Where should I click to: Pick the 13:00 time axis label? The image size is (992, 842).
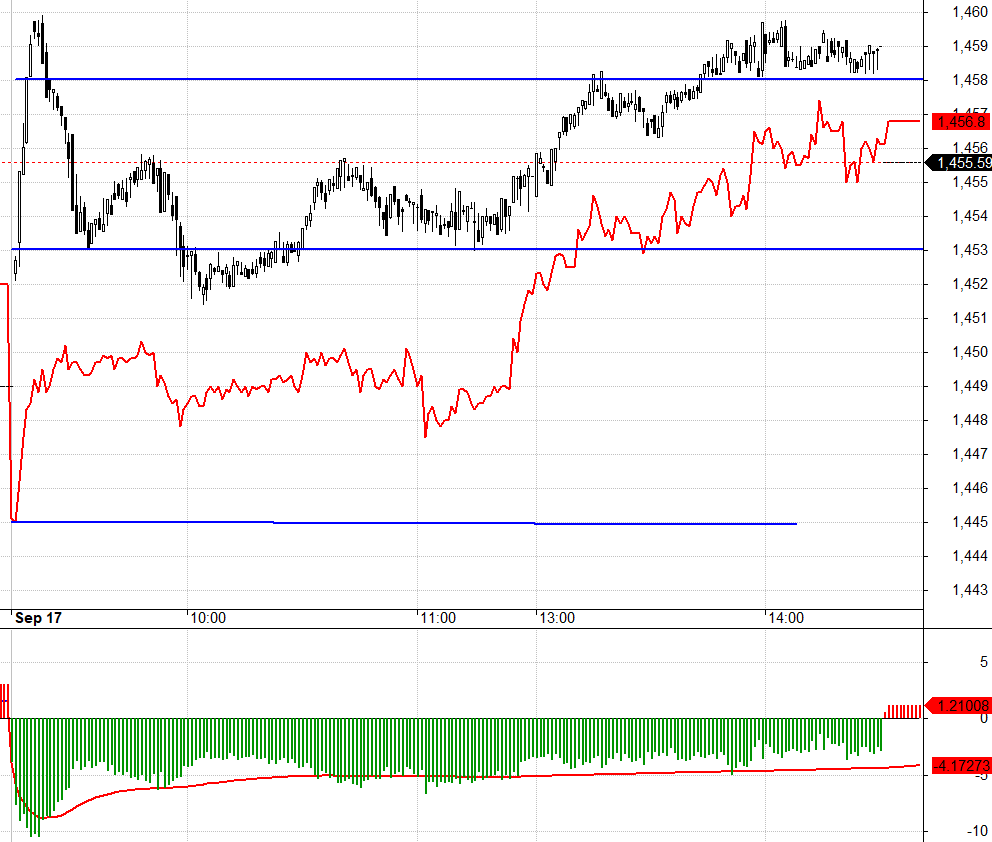[557, 618]
